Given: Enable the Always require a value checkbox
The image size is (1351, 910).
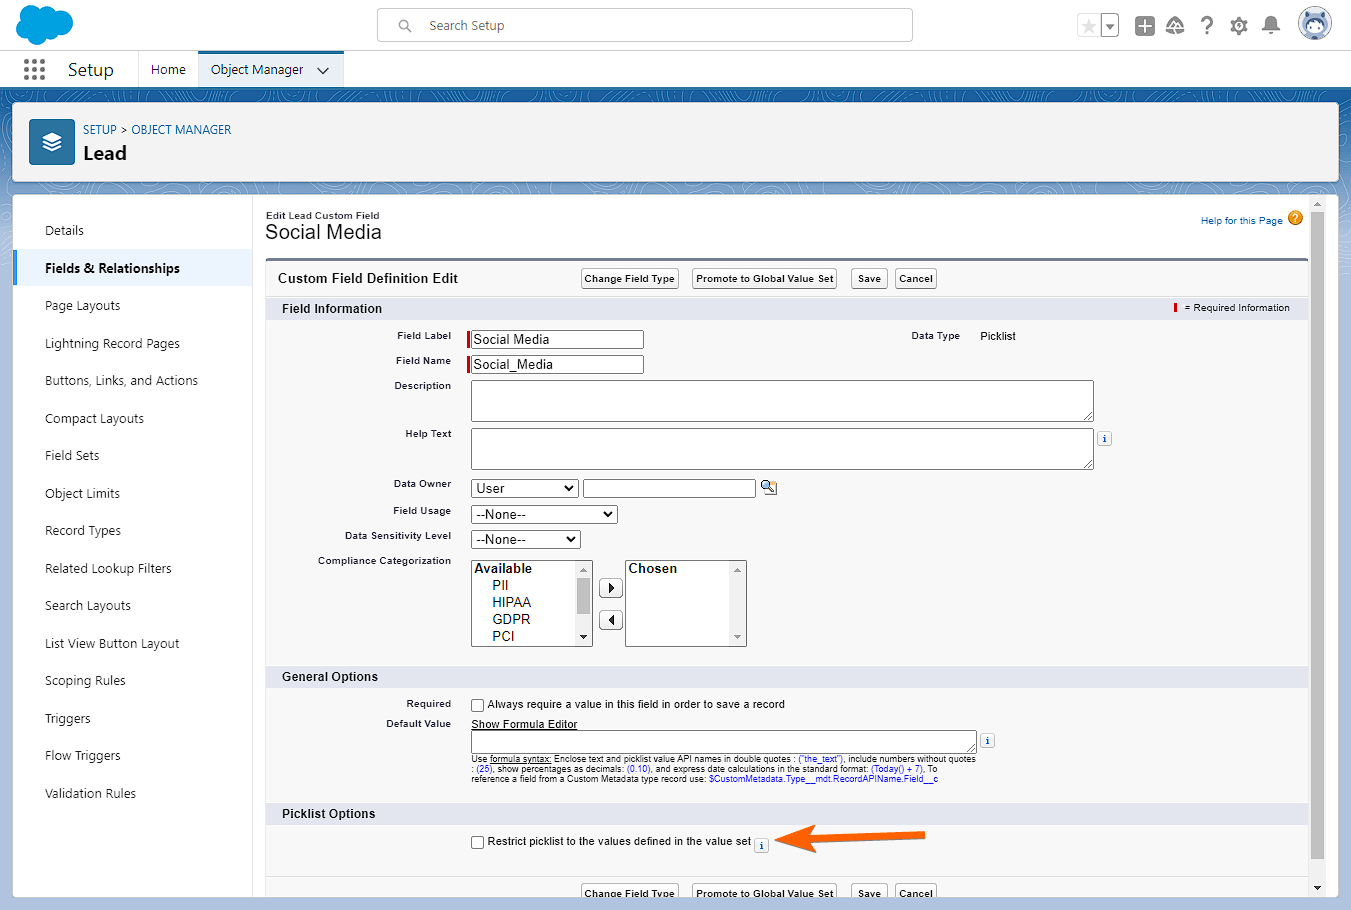Looking at the screenshot, I should coord(478,705).
